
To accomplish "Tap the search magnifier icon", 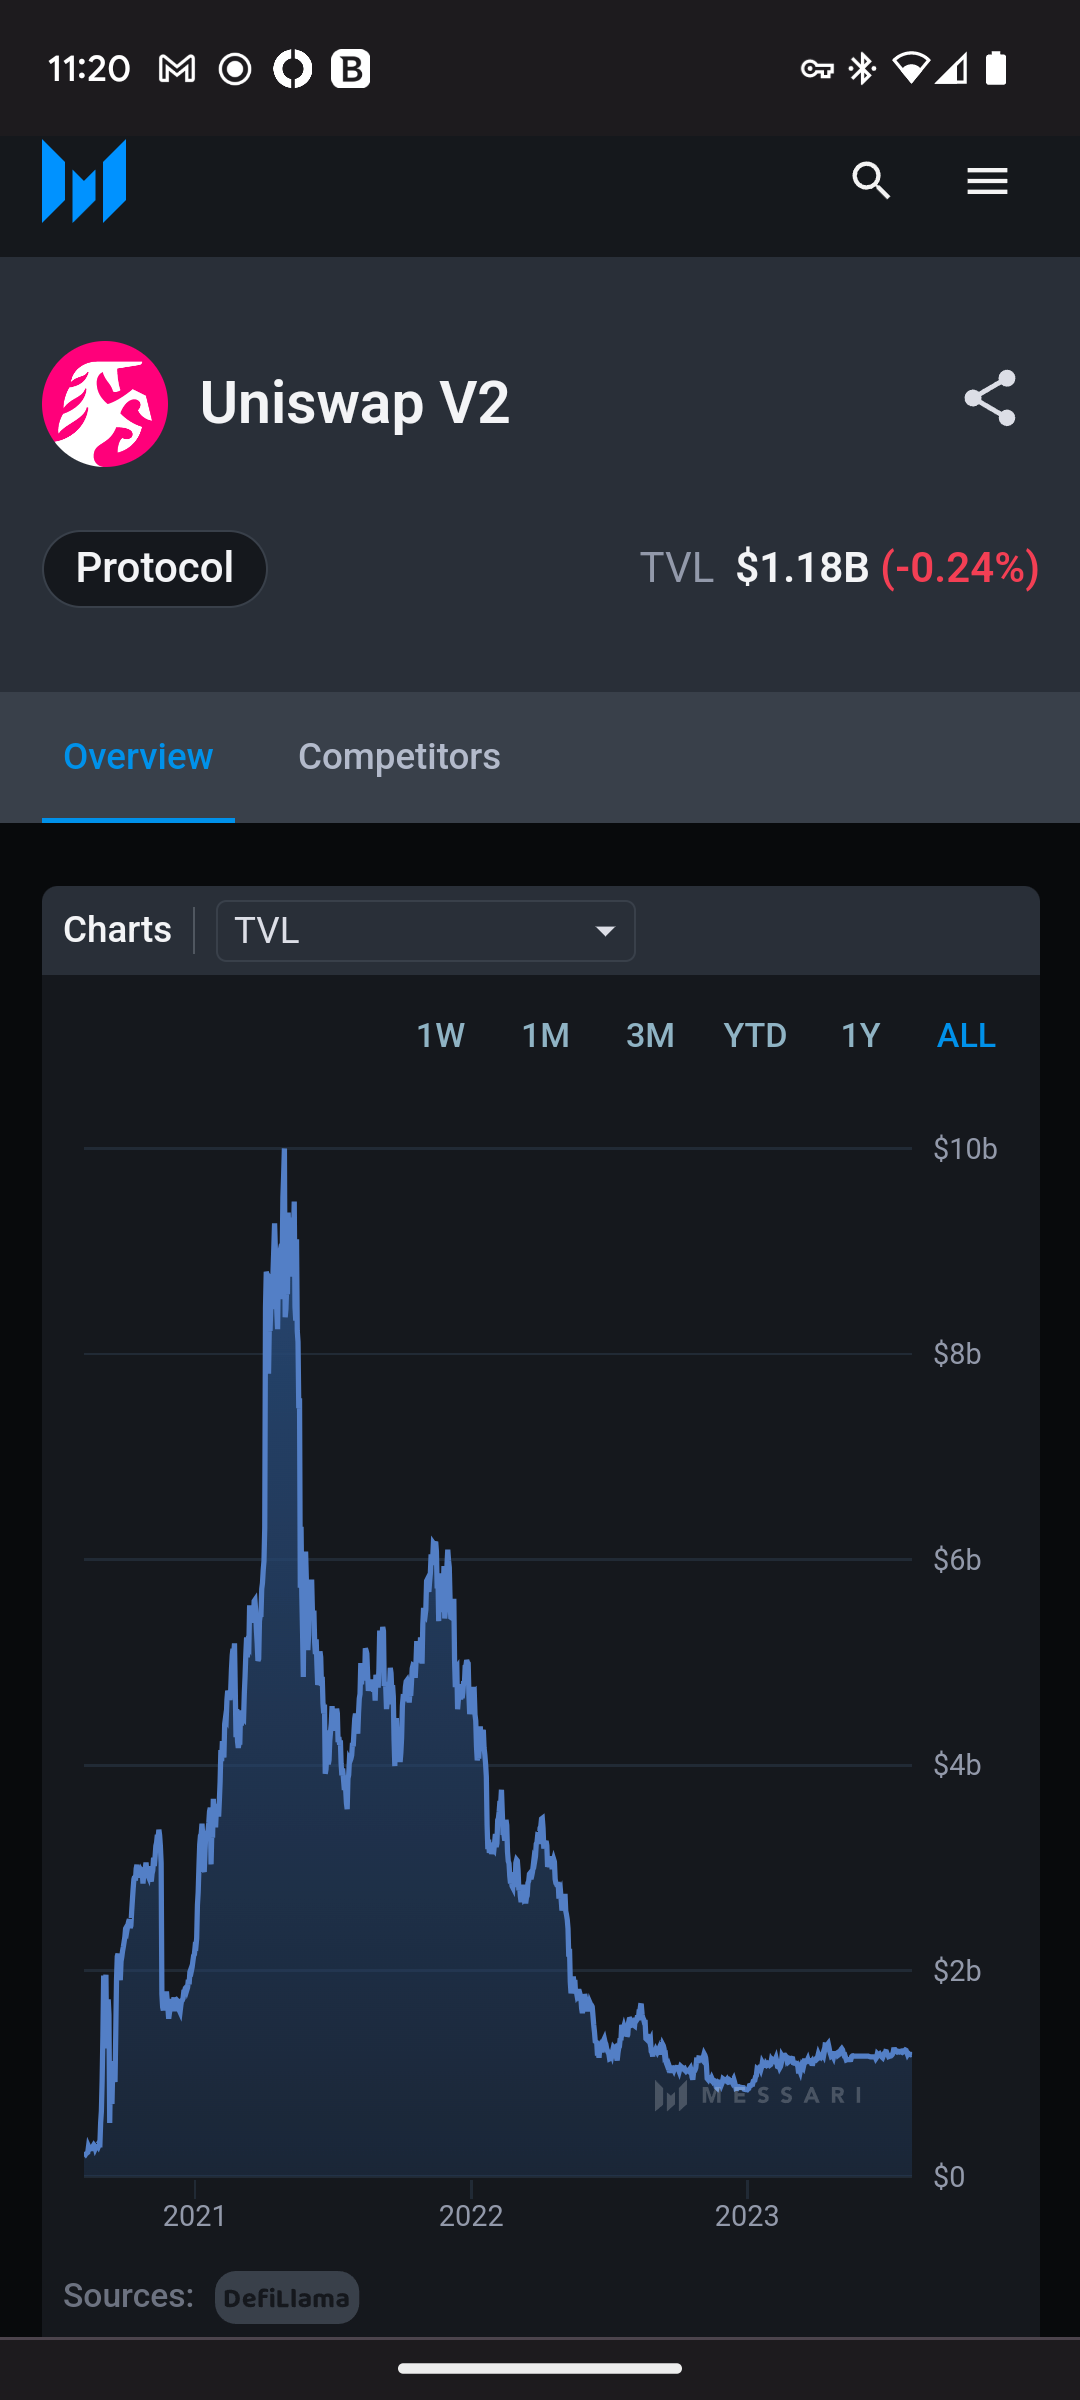I will (872, 181).
